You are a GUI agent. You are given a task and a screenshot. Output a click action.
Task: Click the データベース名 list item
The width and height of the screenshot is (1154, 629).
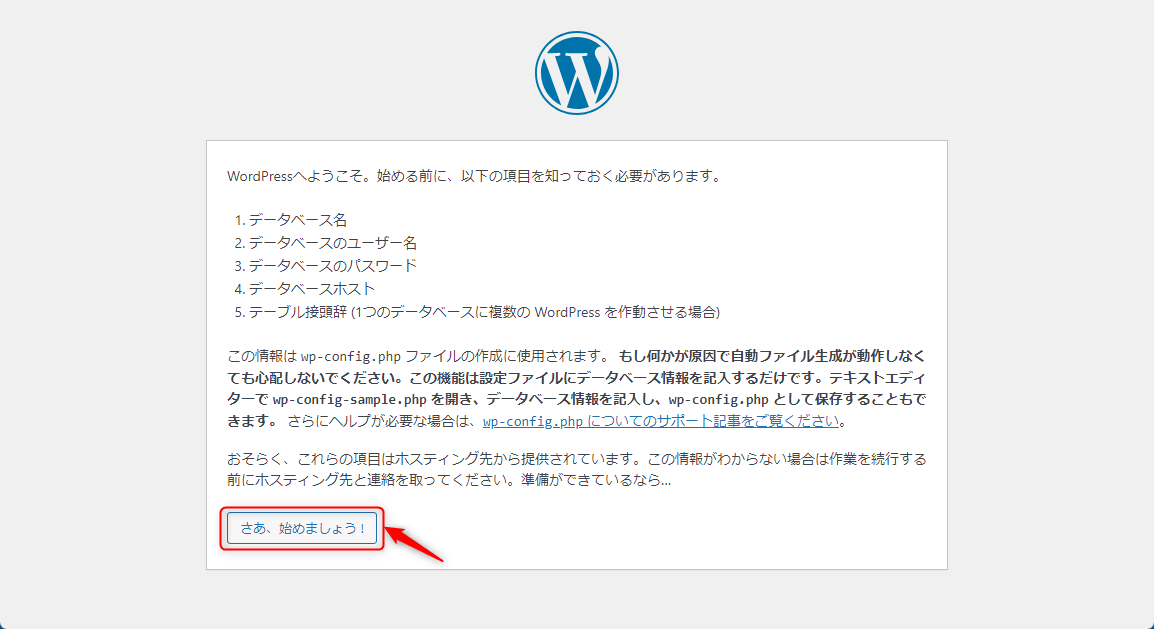297,220
